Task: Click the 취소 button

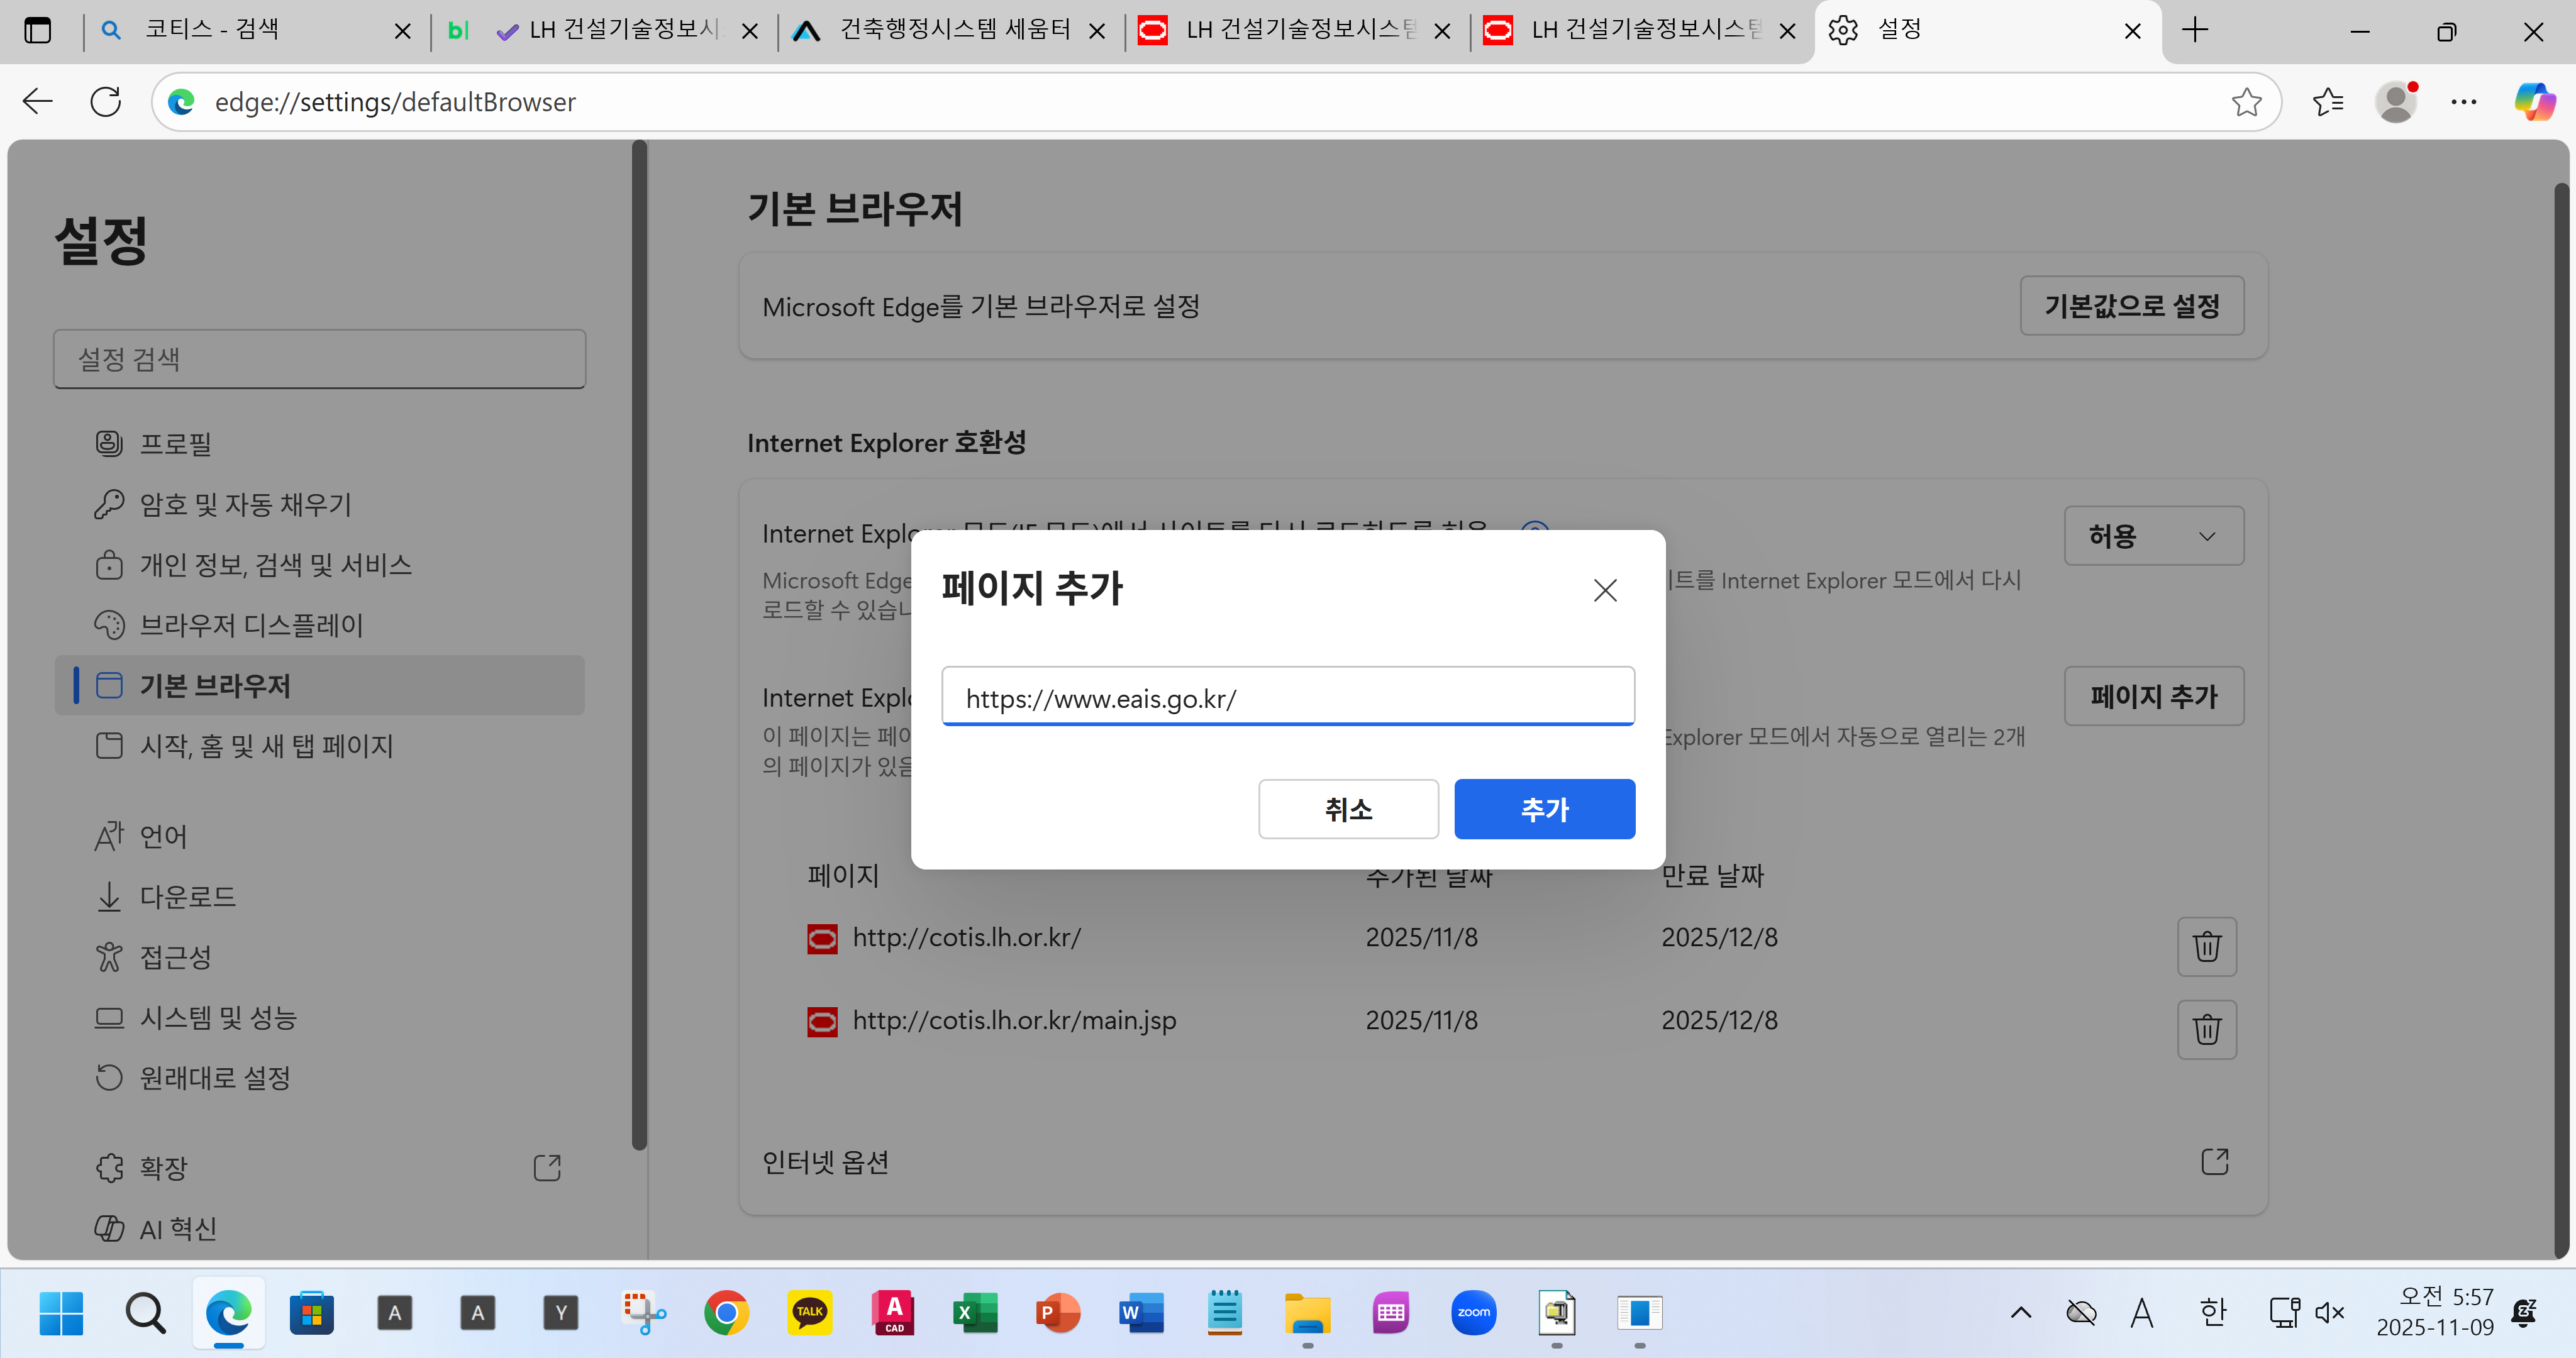Action: coord(1348,809)
